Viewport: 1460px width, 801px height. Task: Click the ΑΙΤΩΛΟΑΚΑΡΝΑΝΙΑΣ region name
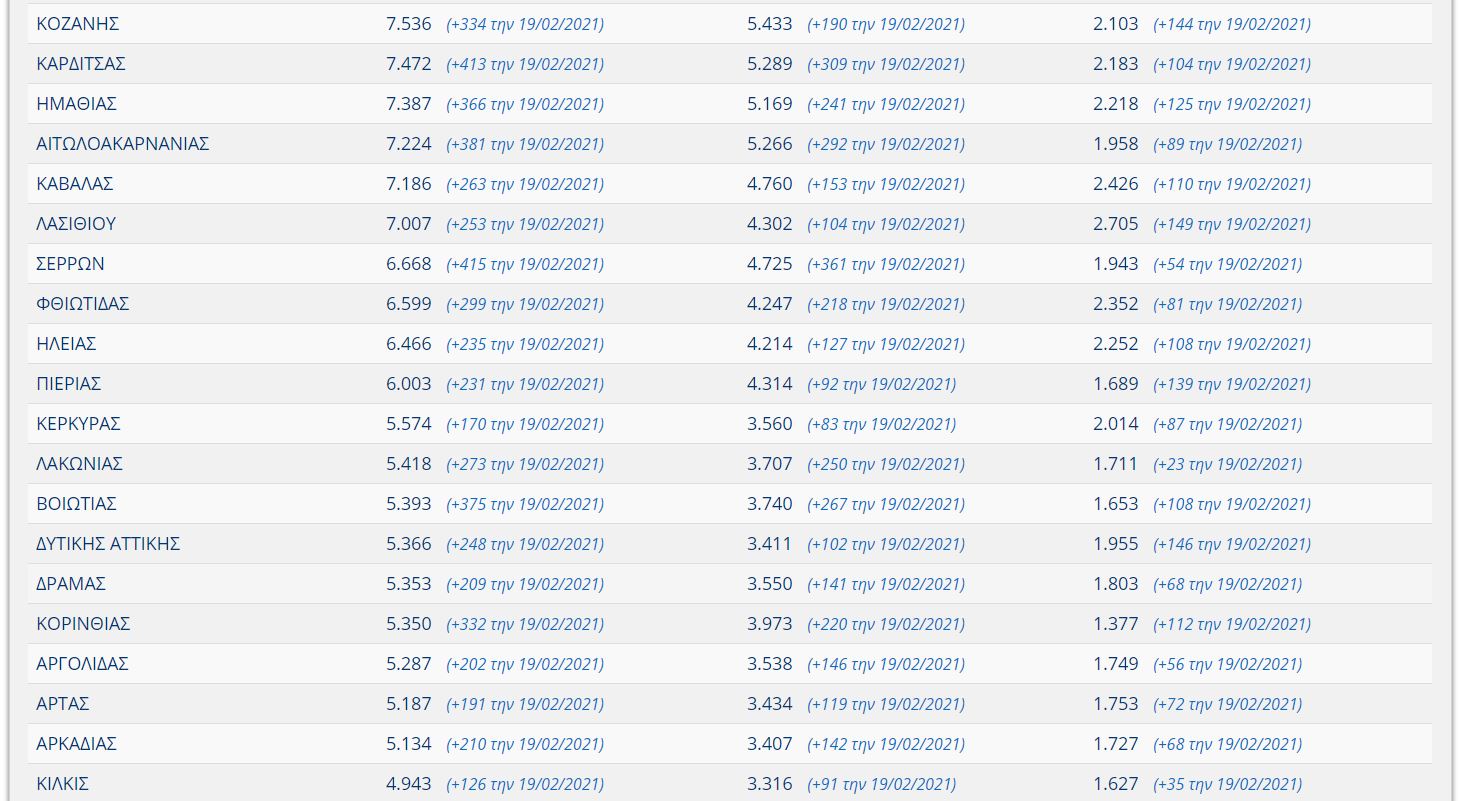coord(122,144)
